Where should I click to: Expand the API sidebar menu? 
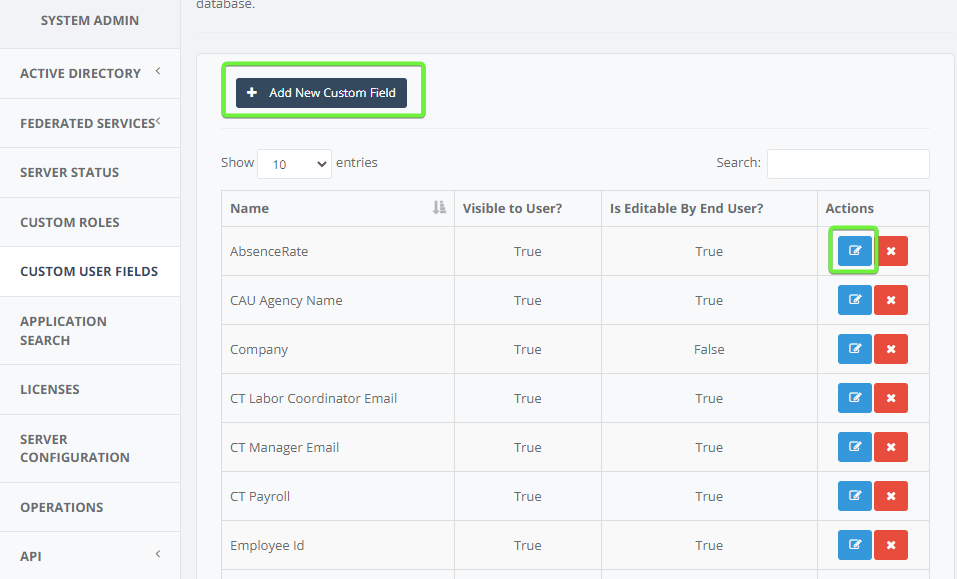point(90,556)
